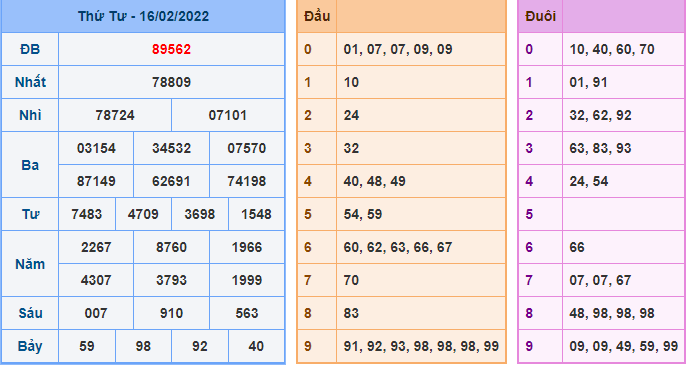
Task: Select Đuôi row 0 values 10, 40, 60, 70
Action: click(612, 49)
